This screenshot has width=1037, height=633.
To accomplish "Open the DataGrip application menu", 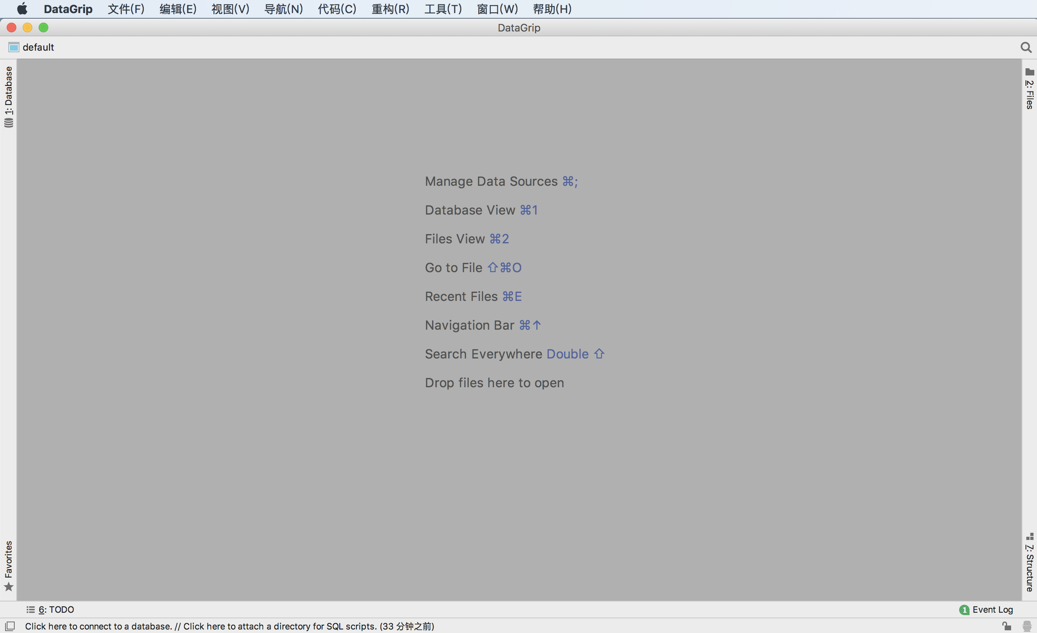I will click(68, 9).
